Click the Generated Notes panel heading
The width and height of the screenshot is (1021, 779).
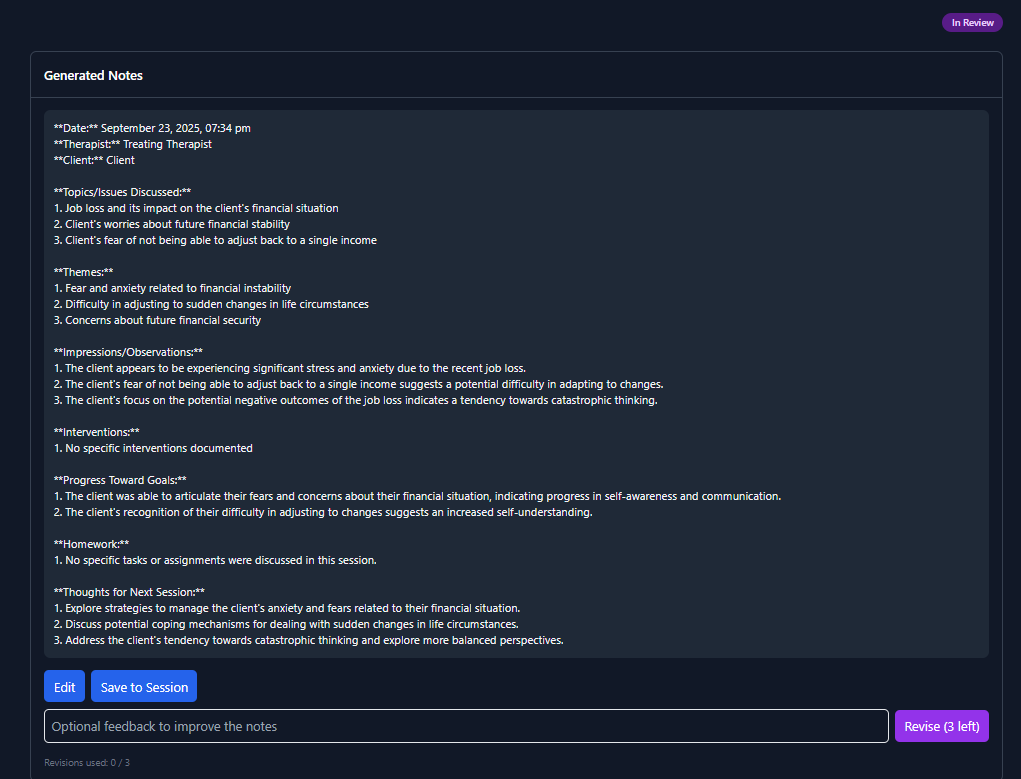click(x=93, y=76)
